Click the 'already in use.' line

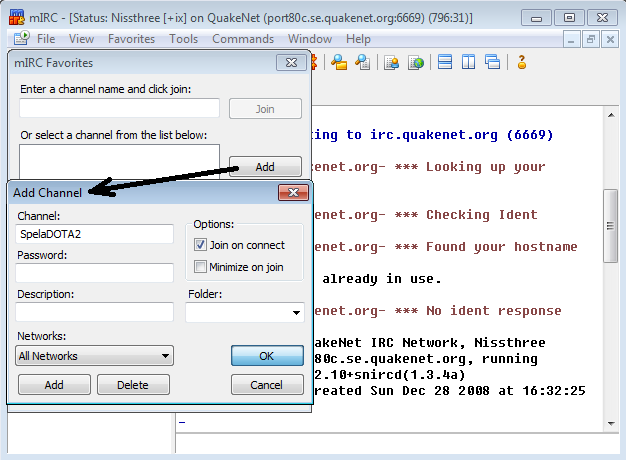click(x=382, y=279)
